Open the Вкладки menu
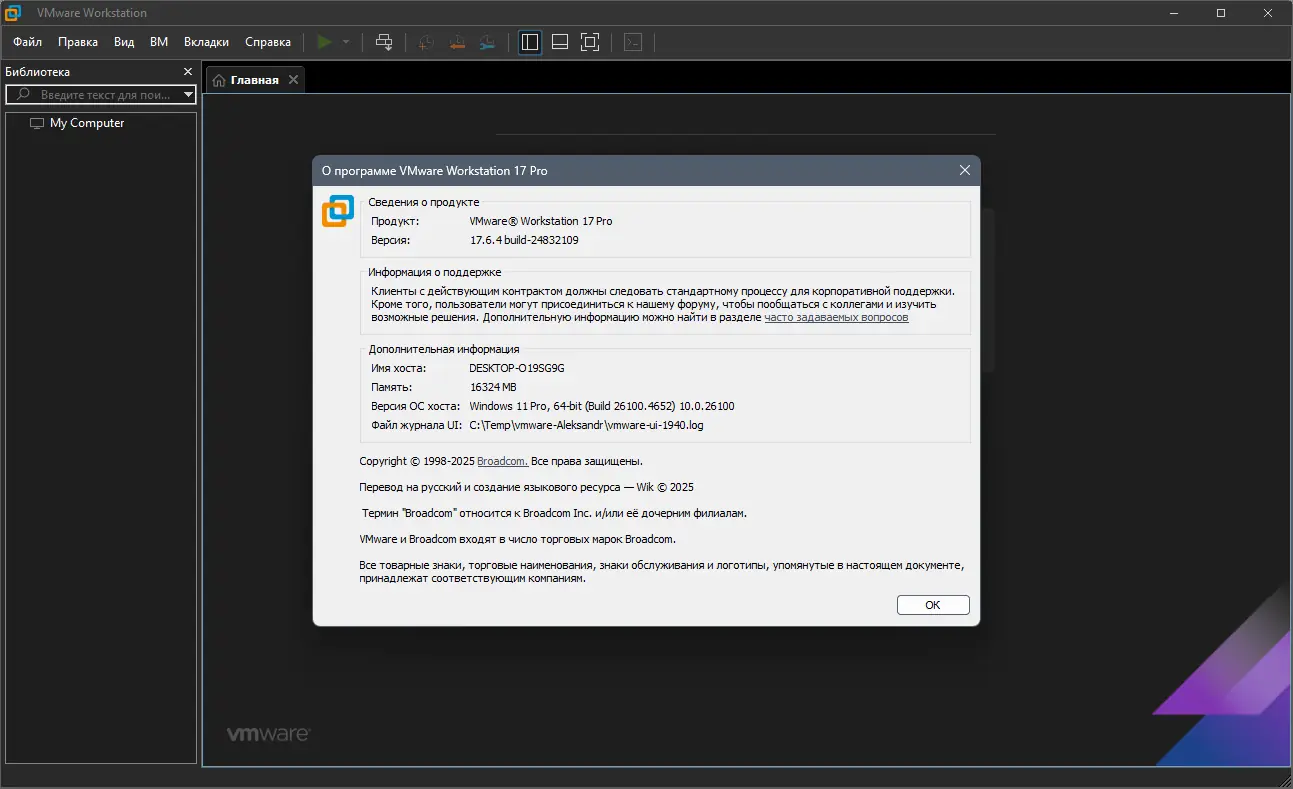Screen dimensions: 1293x789 tap(207, 42)
